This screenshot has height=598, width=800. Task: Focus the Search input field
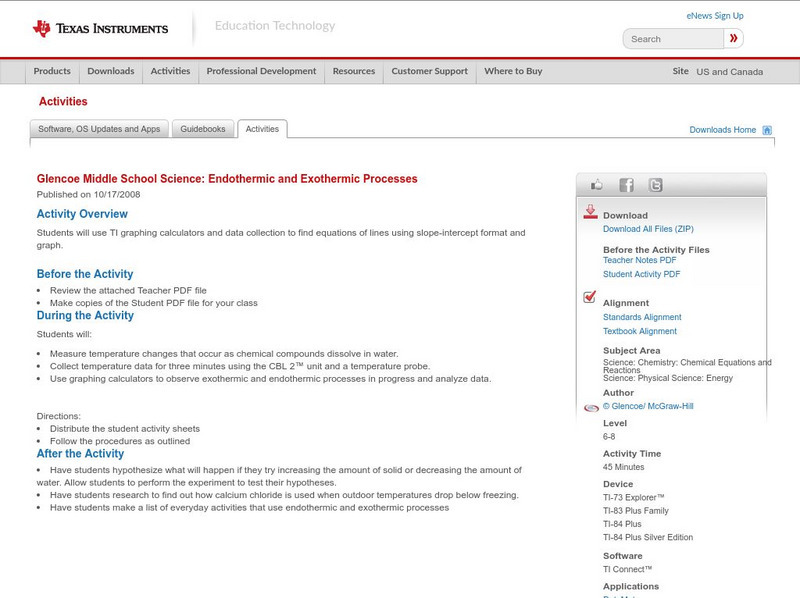[673, 39]
